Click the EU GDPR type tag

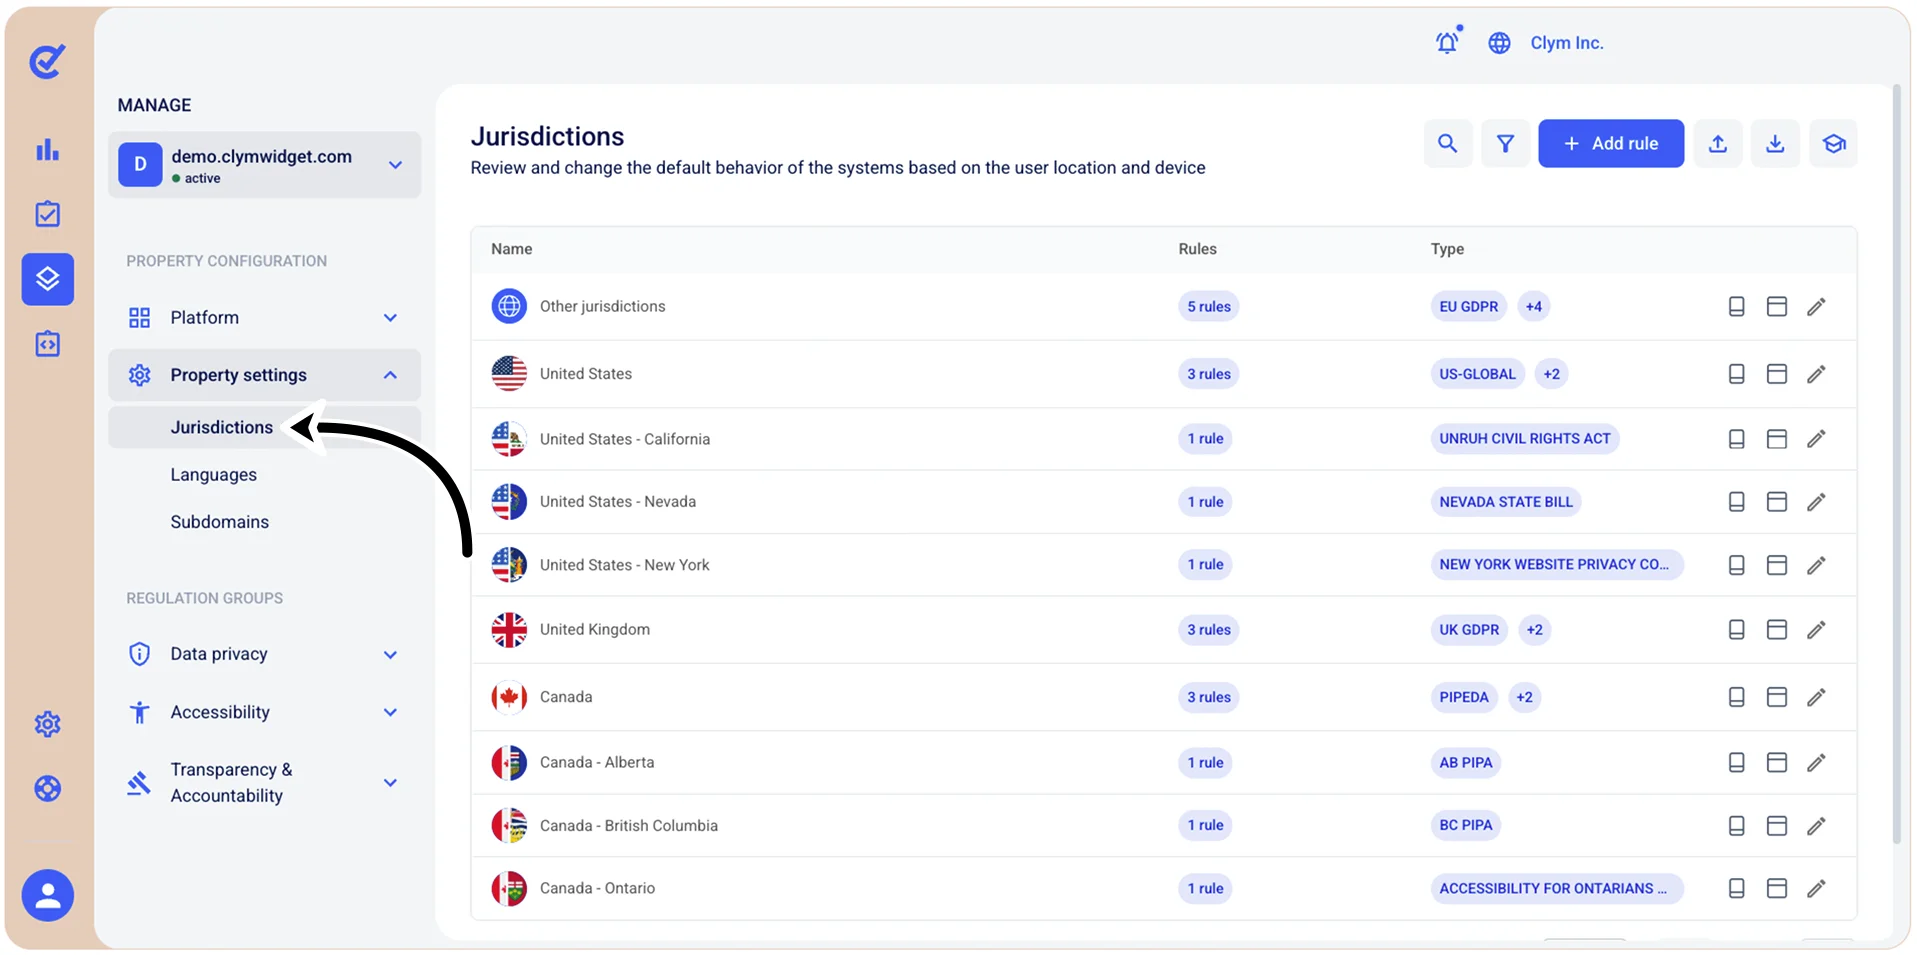tap(1468, 307)
